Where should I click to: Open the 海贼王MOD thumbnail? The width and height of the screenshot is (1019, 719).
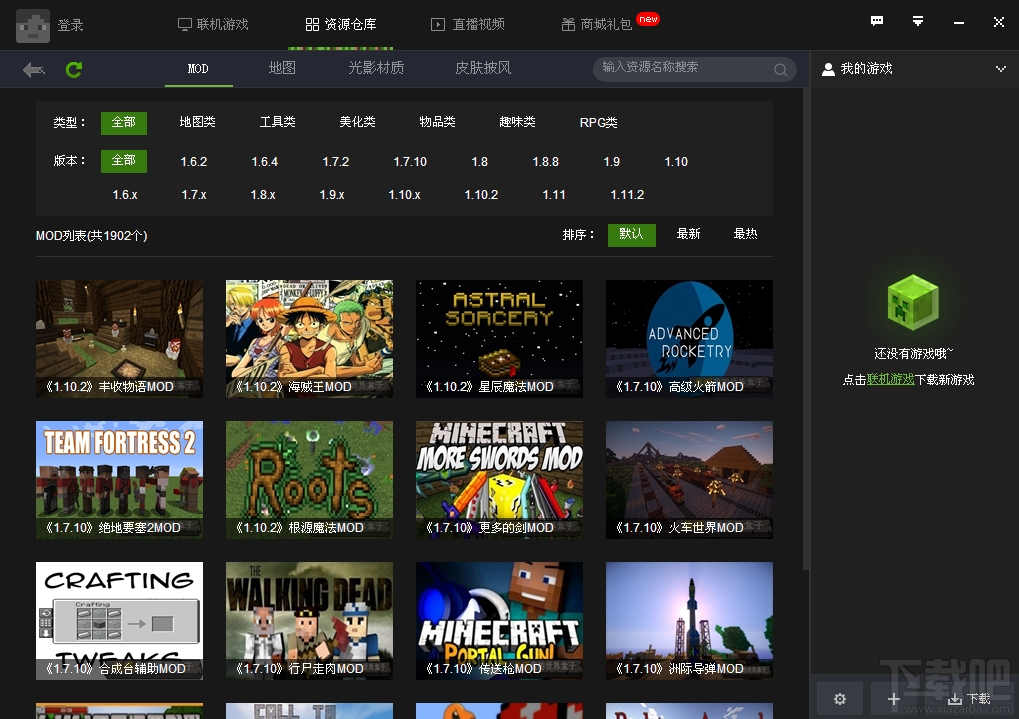(x=309, y=339)
